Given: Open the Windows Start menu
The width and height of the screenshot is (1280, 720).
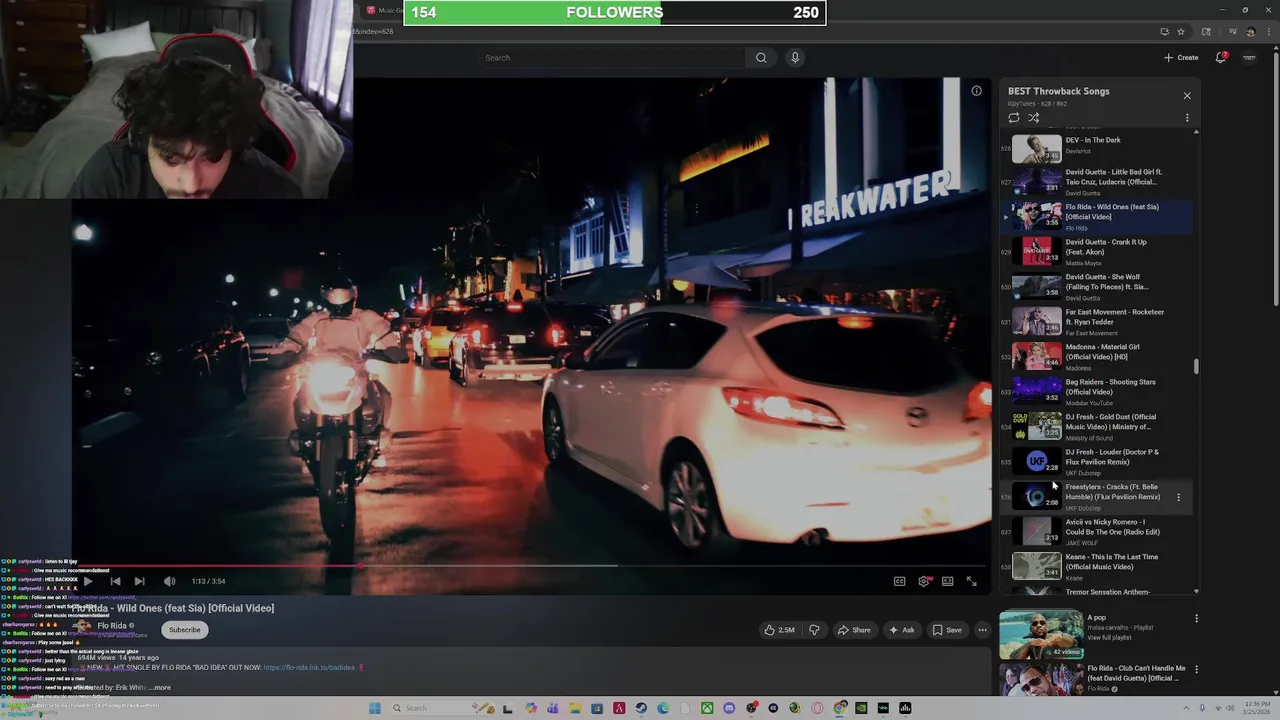Looking at the screenshot, I should pos(374,708).
